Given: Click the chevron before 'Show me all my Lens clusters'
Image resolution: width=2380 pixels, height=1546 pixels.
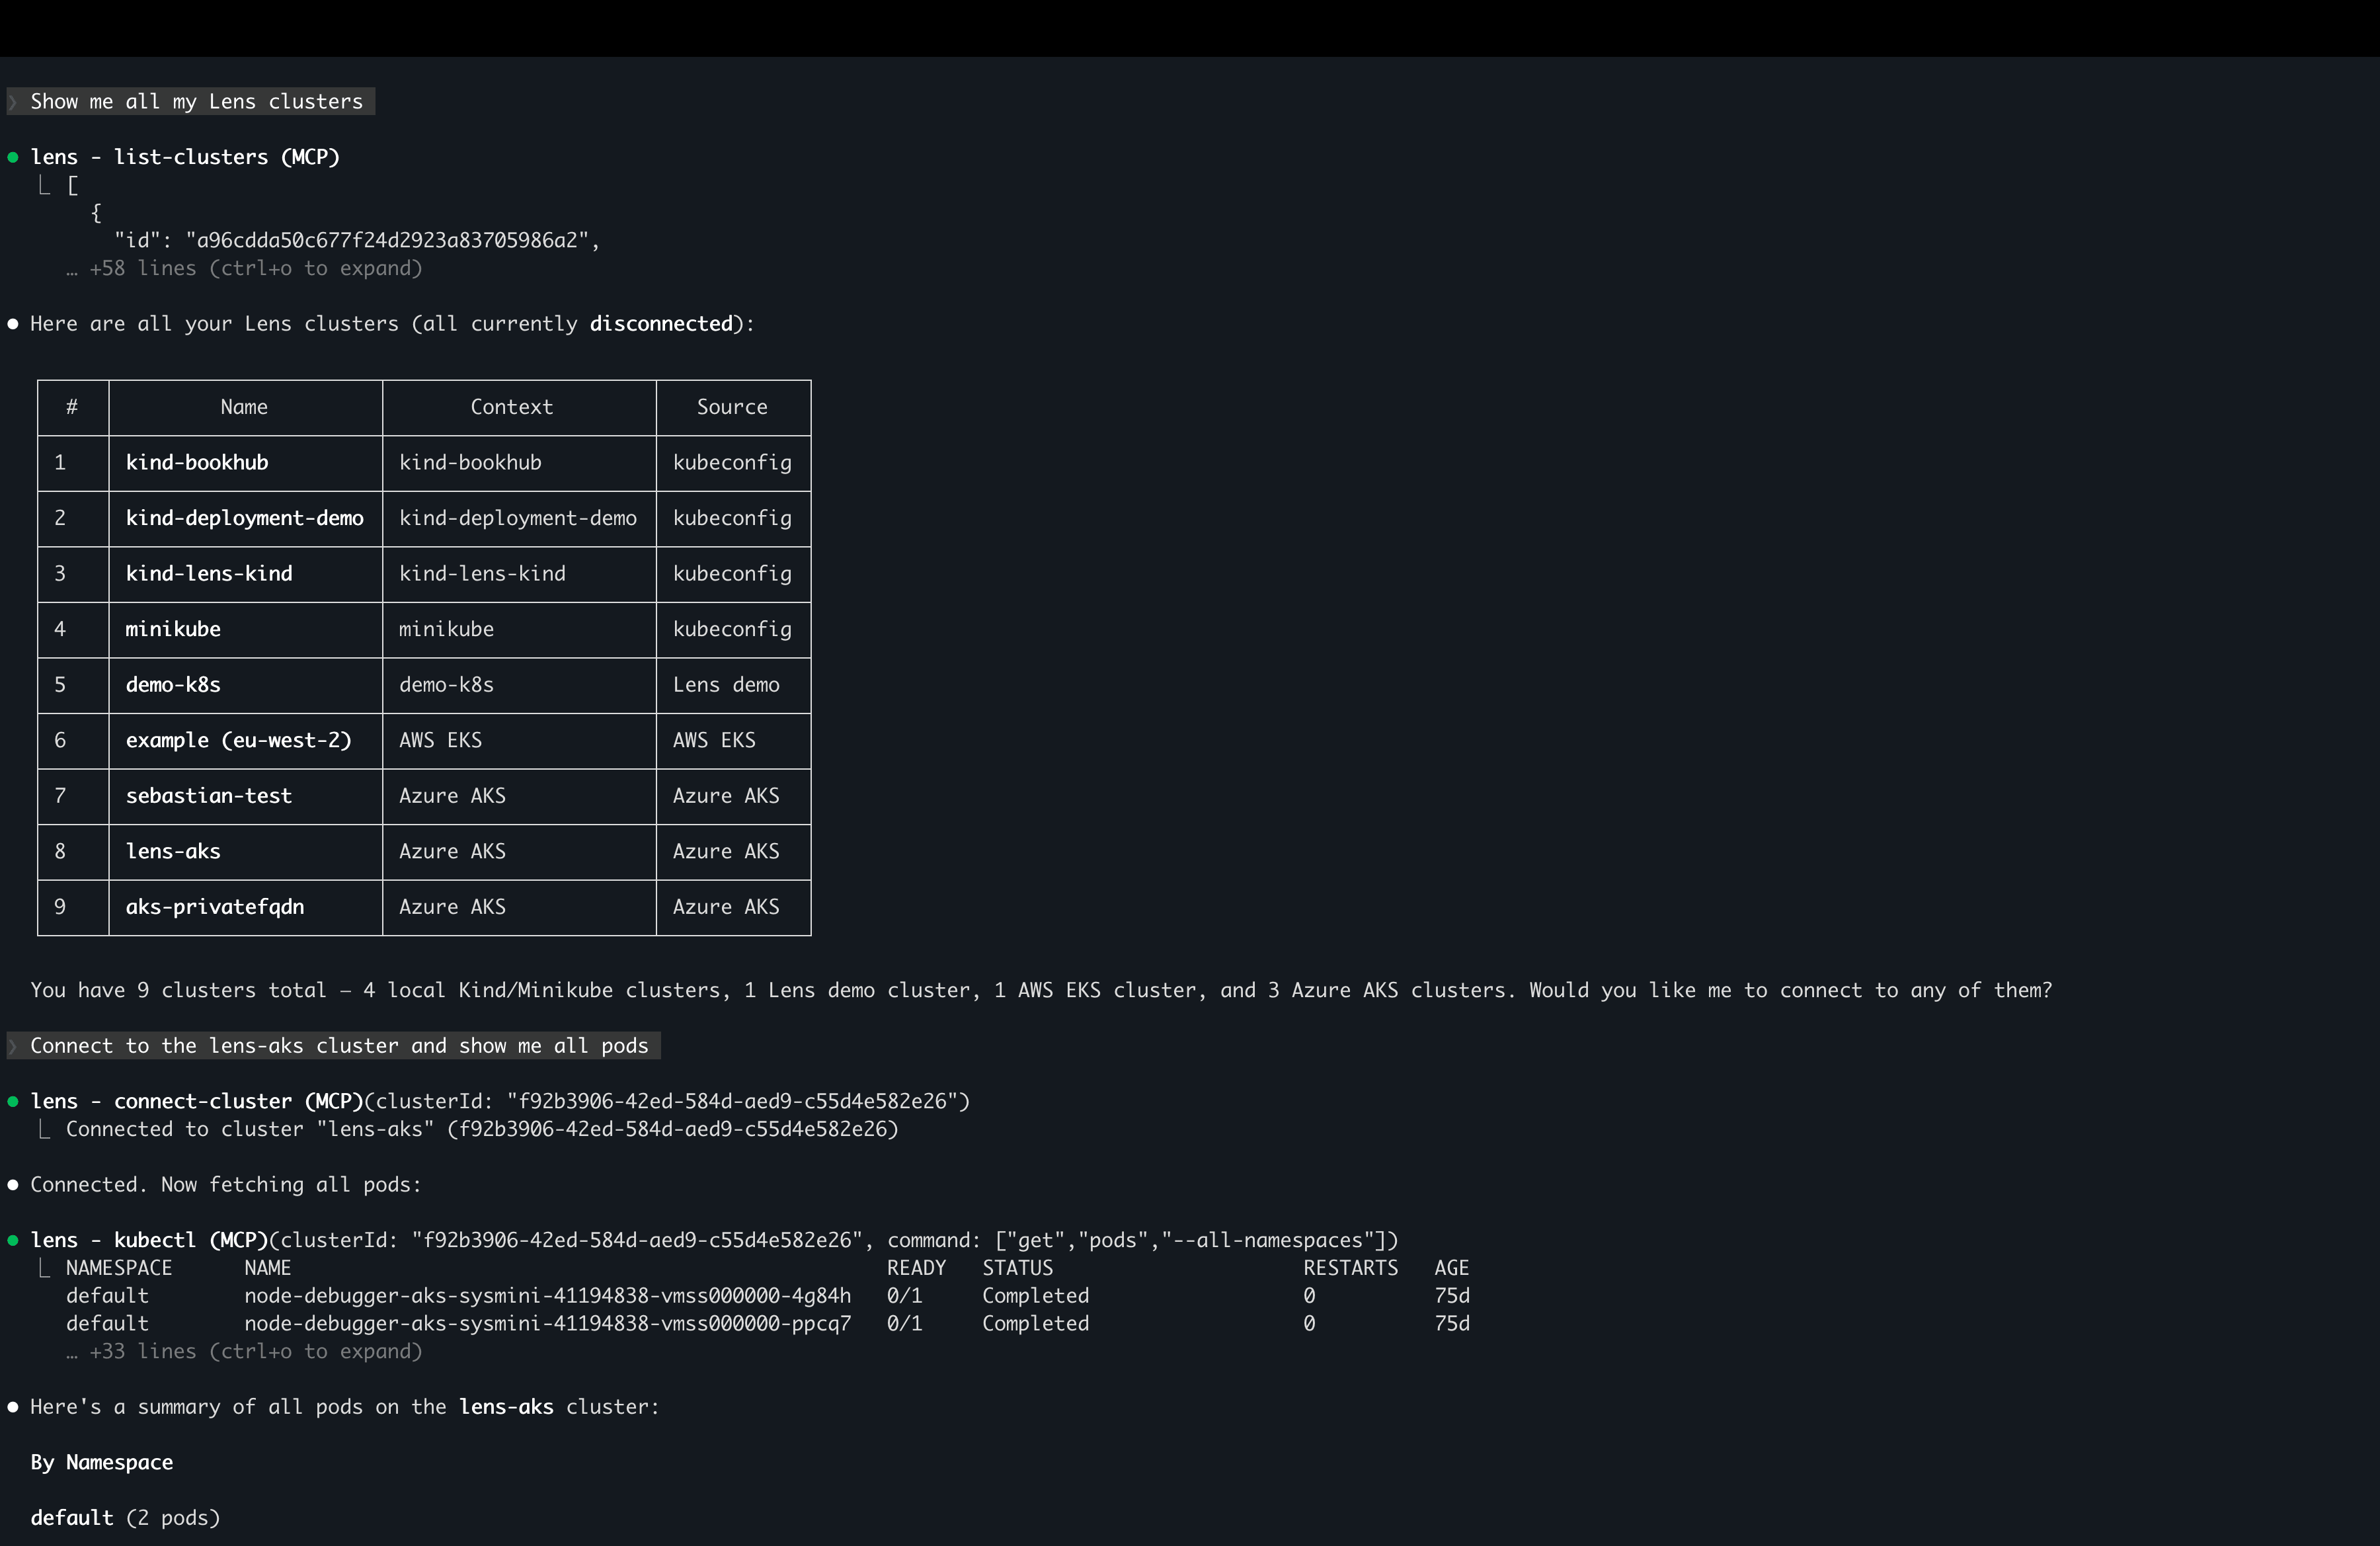Looking at the screenshot, I should point(13,101).
